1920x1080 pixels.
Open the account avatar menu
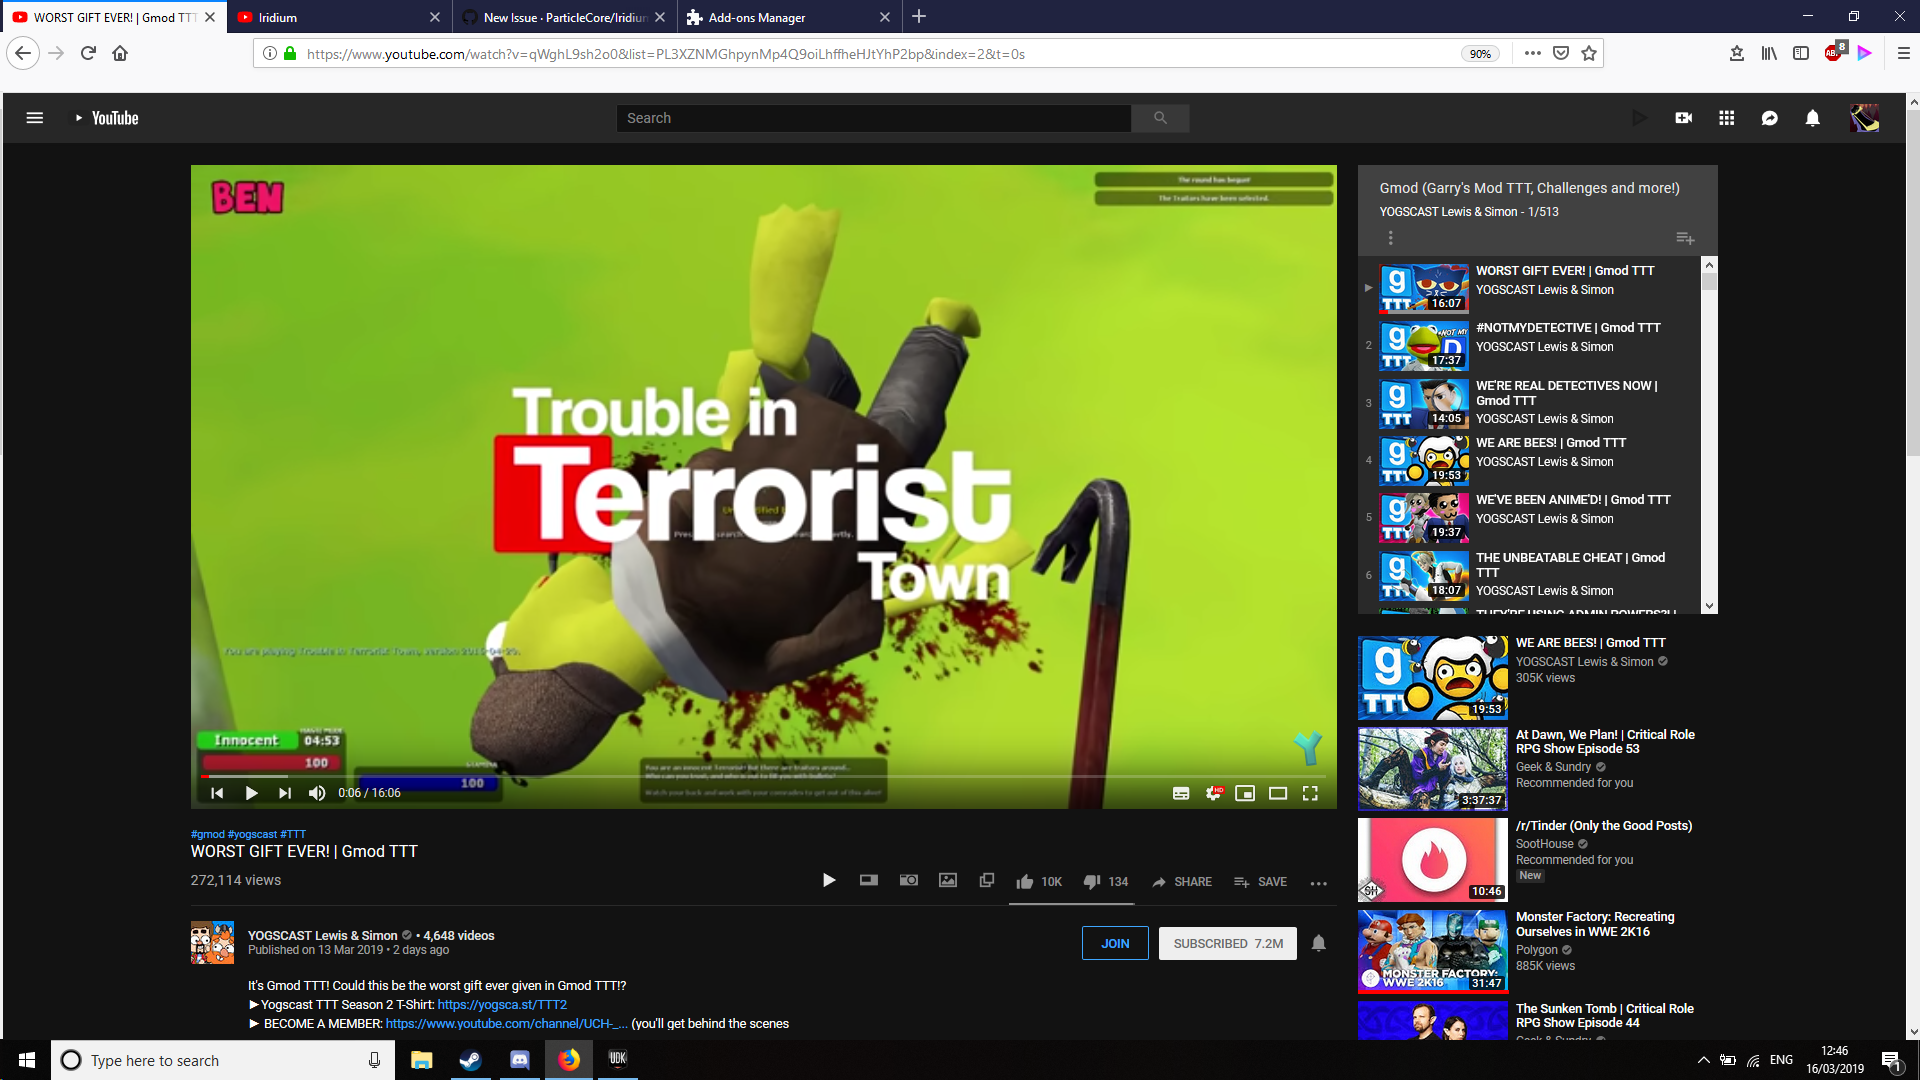pos(1864,118)
